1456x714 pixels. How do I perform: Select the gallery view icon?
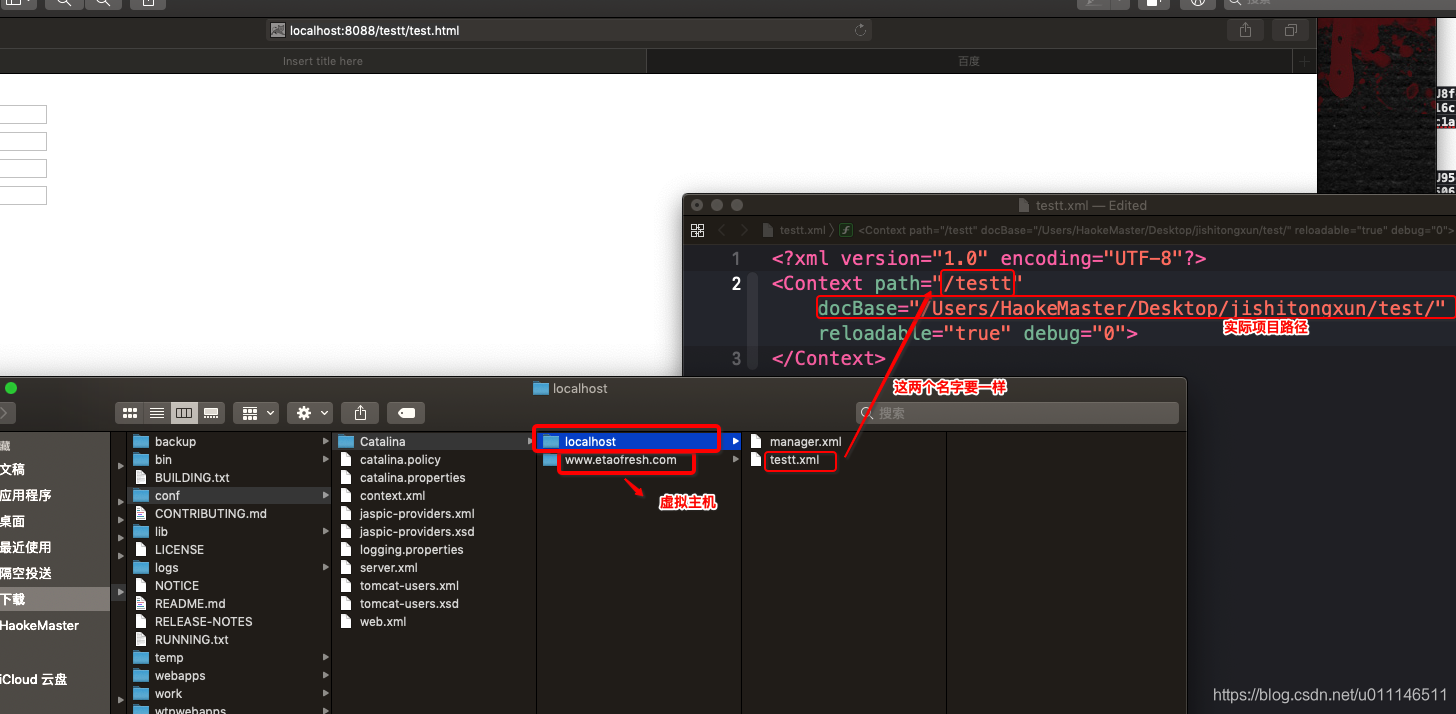[x=211, y=412]
